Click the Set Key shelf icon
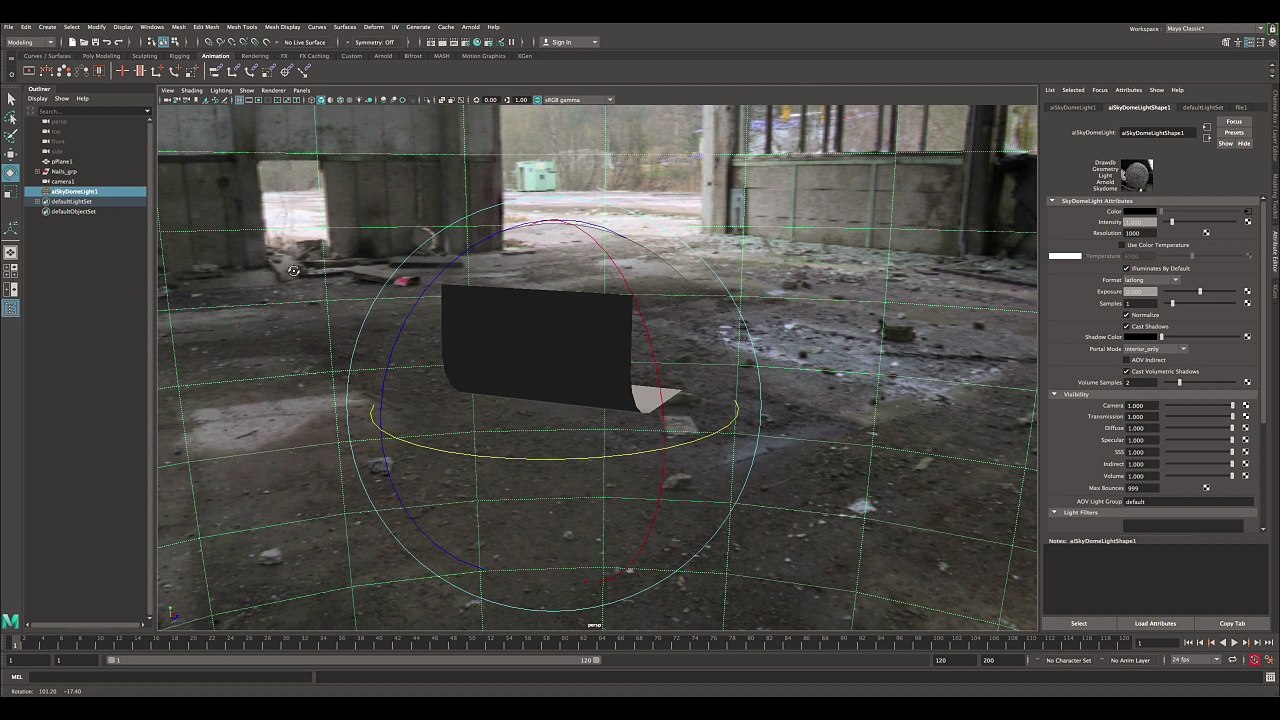The height and width of the screenshot is (720, 1280). coord(123,71)
